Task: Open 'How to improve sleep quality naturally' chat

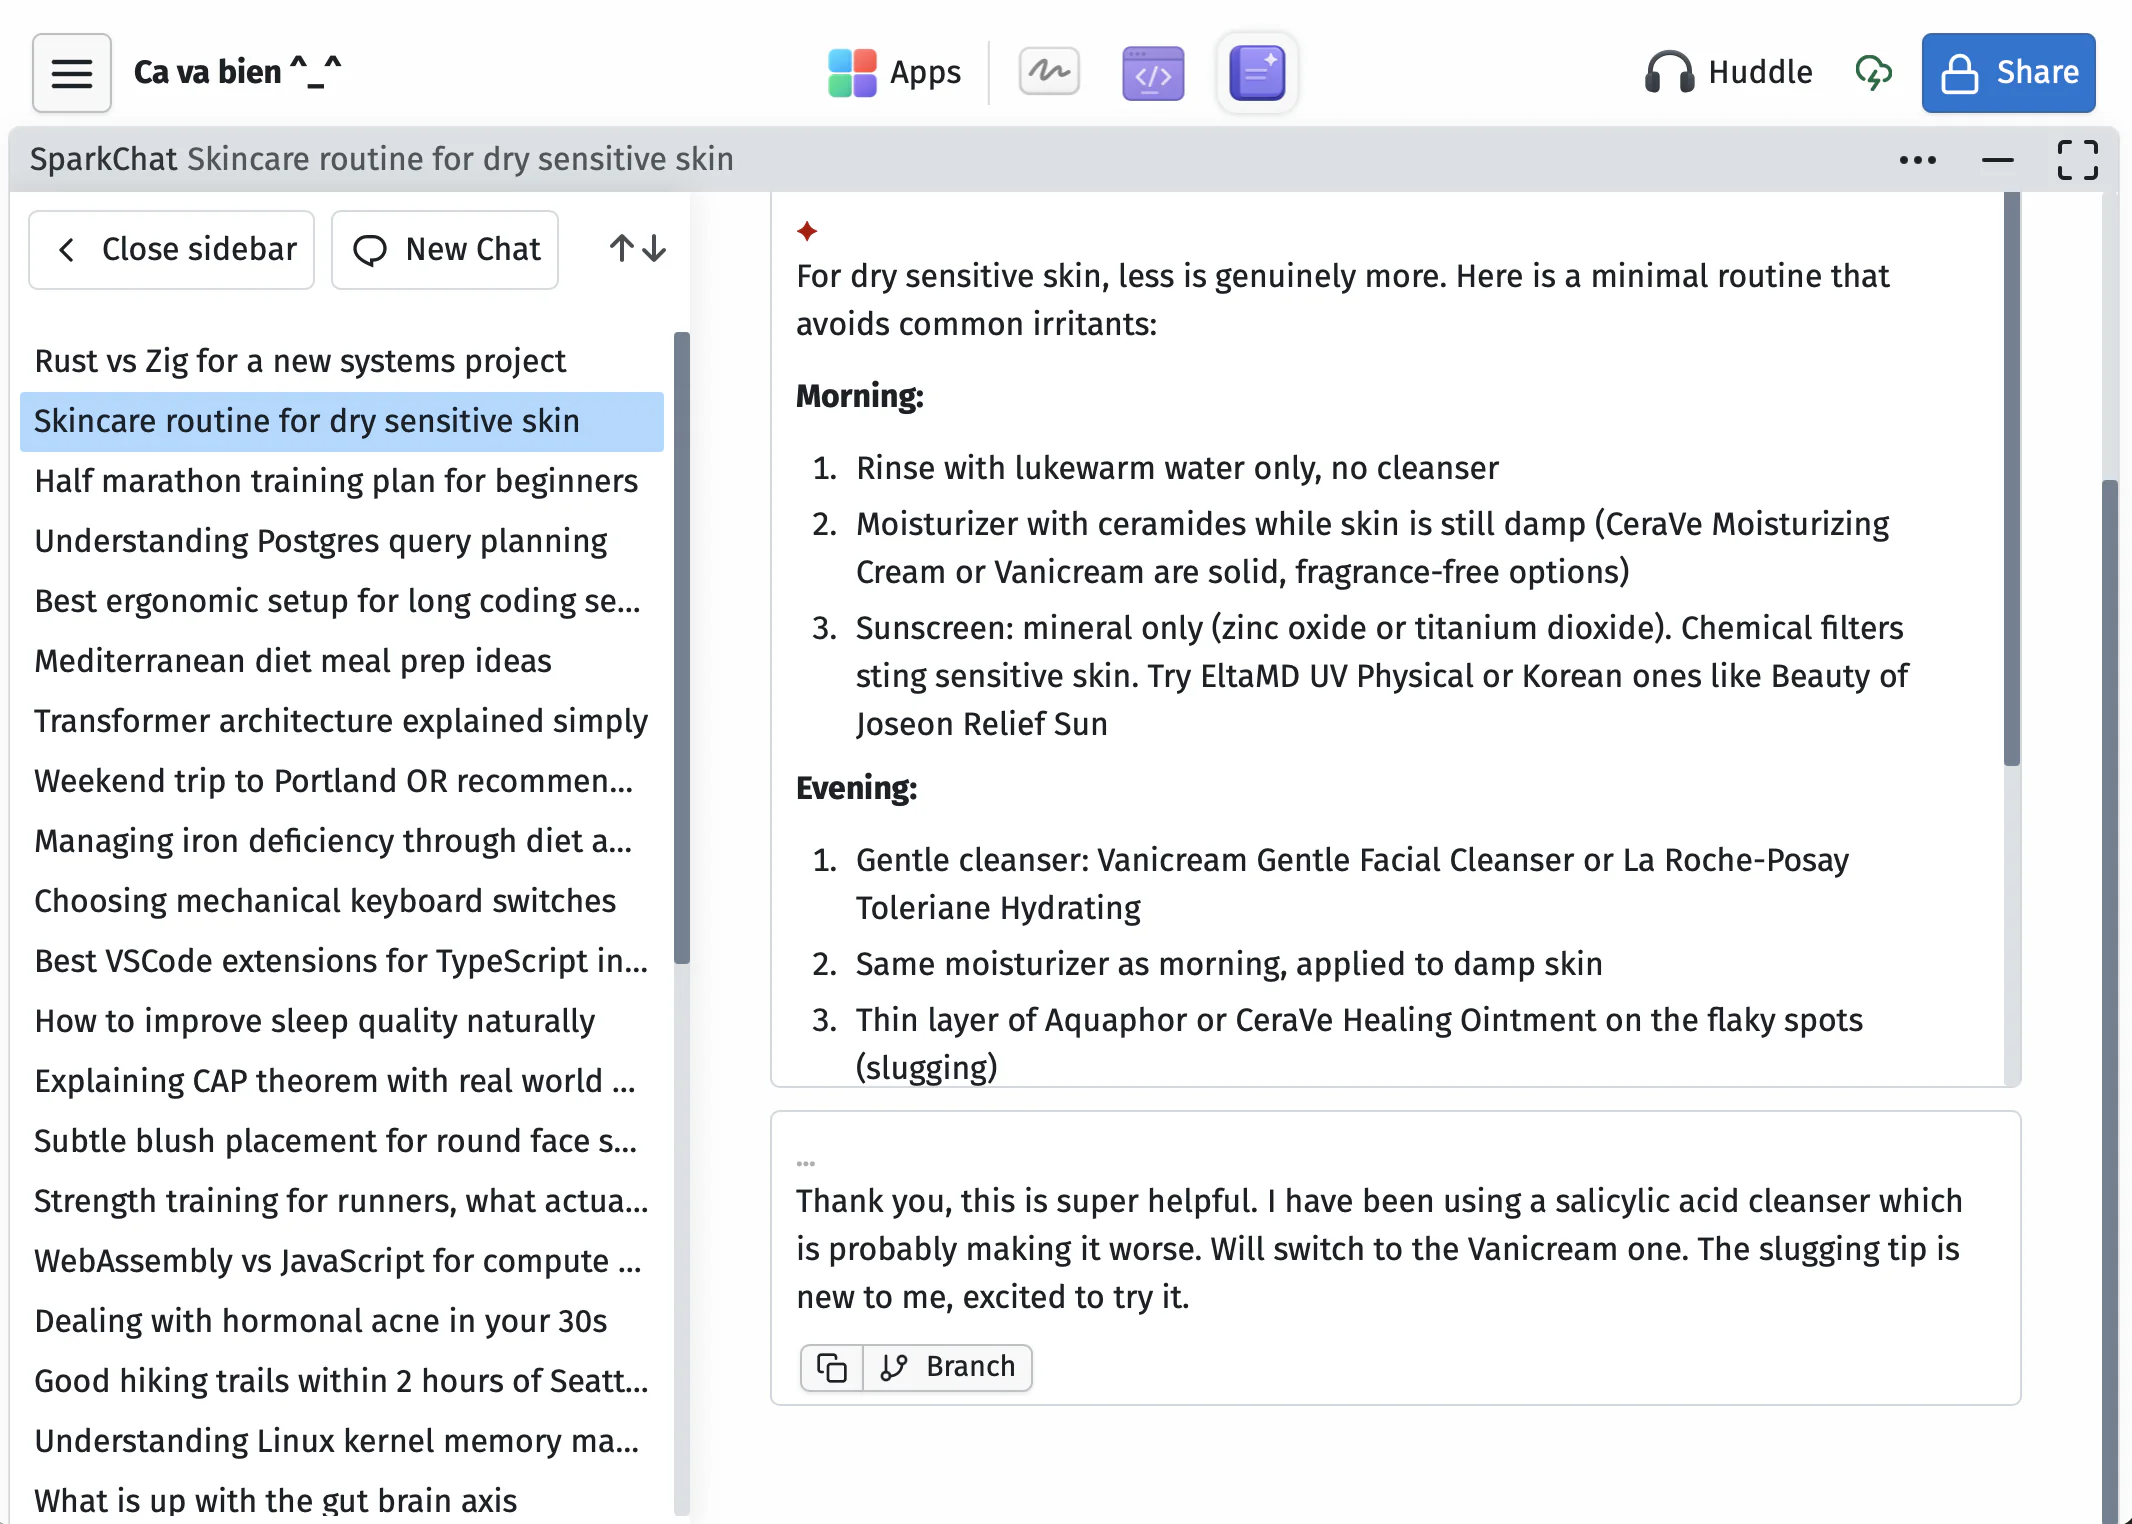Action: point(342,1021)
